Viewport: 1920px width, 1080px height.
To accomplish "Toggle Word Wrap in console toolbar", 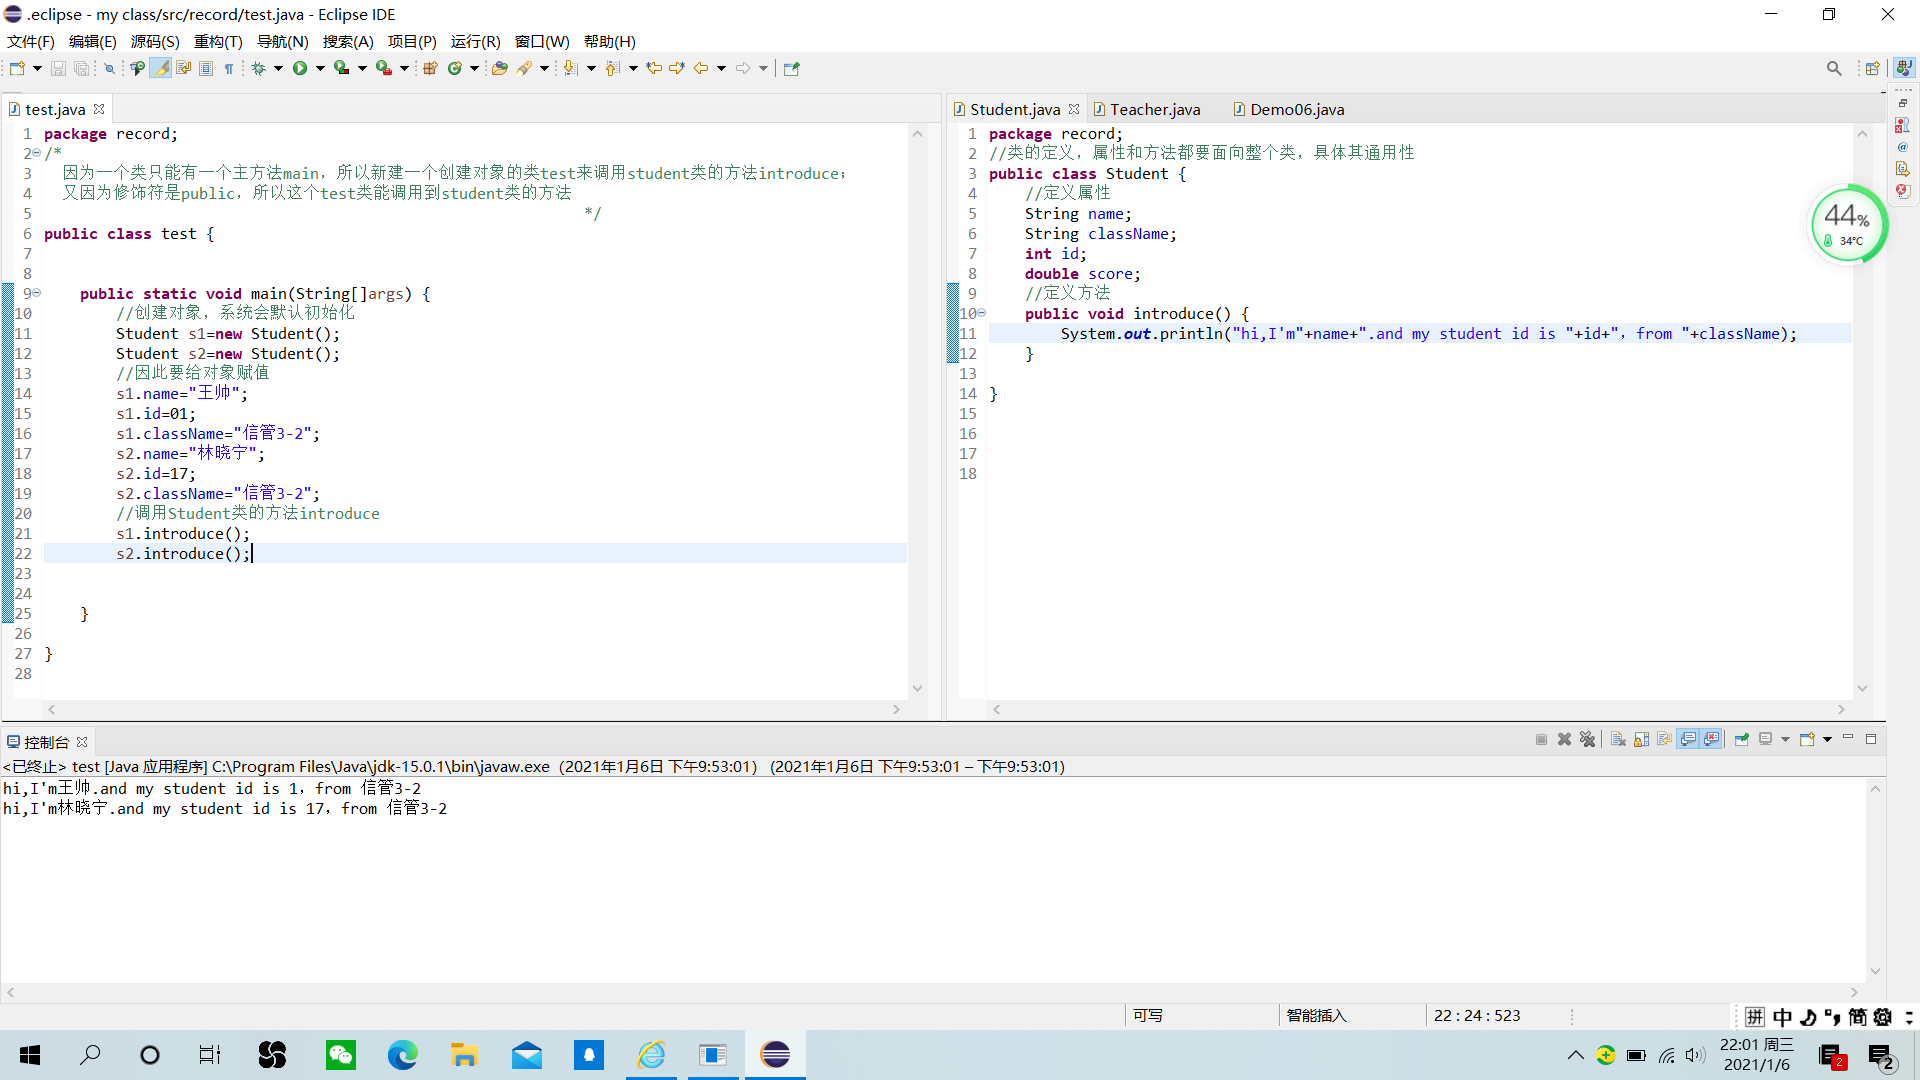I will [x=1664, y=740].
